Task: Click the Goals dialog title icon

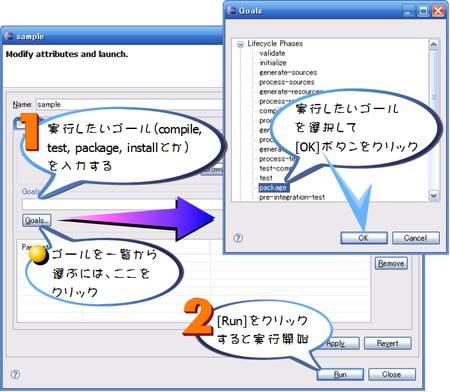Action: pos(231,10)
